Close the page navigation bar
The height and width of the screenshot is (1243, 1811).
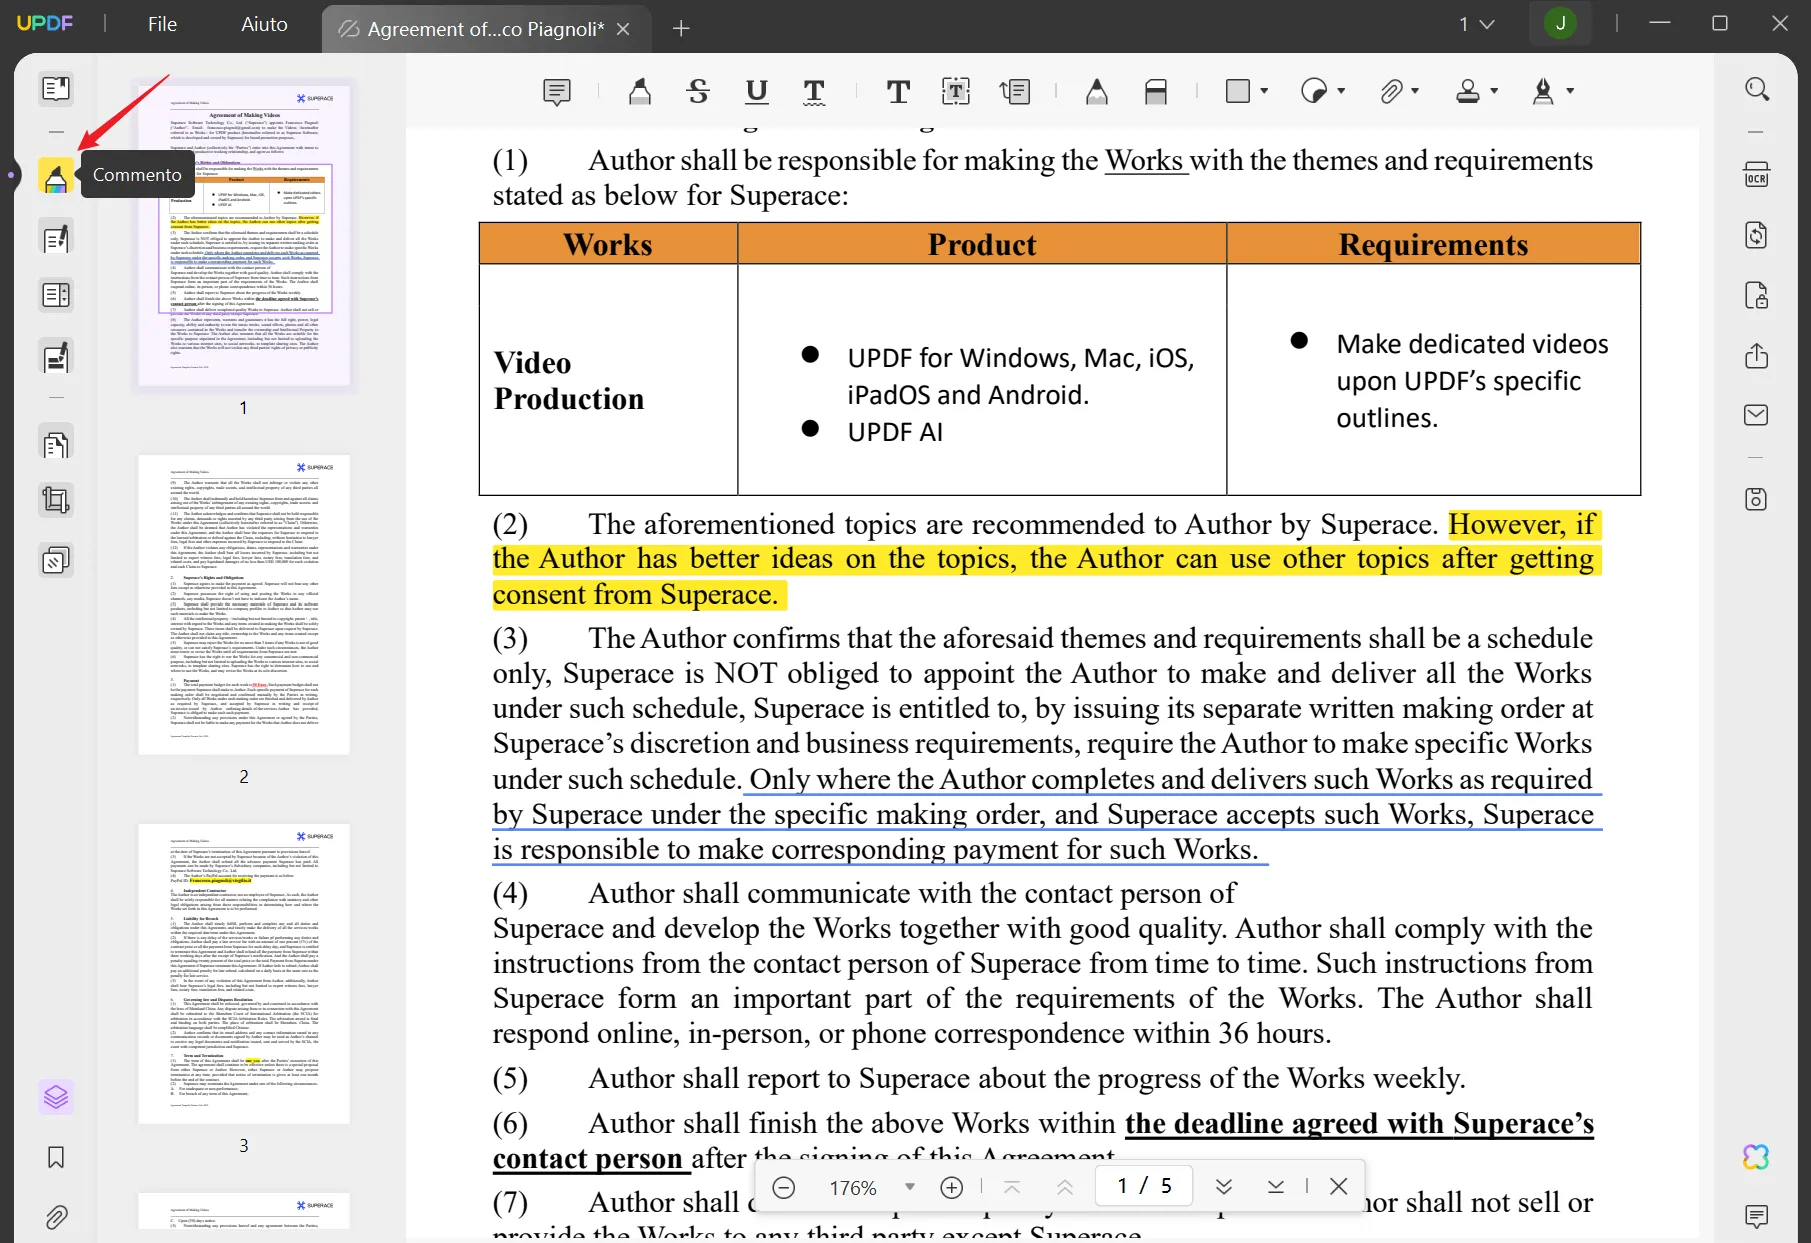click(1339, 1187)
